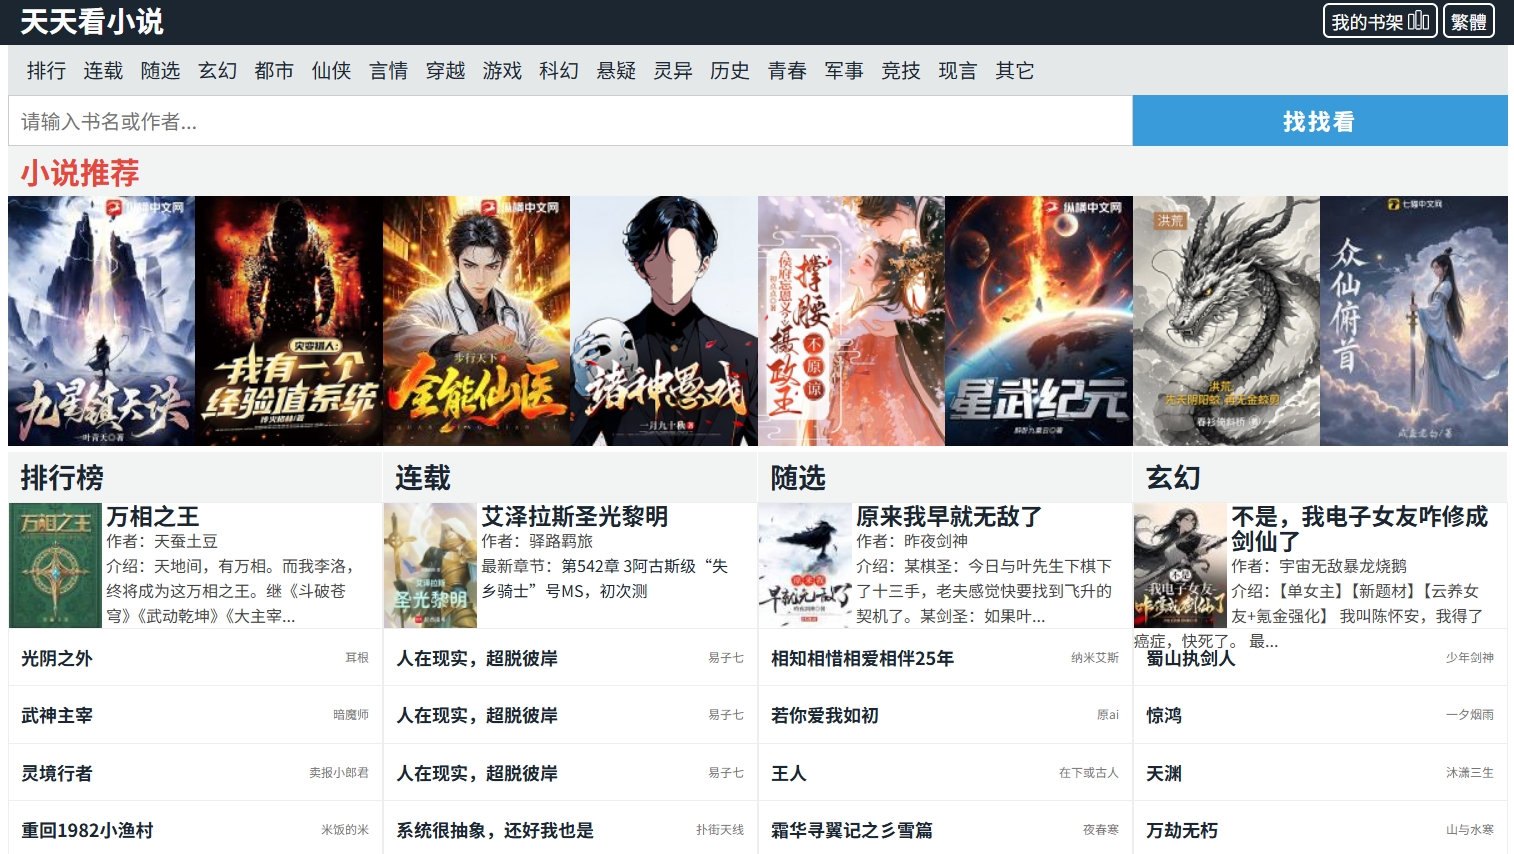Open the 现言 category

point(958,70)
